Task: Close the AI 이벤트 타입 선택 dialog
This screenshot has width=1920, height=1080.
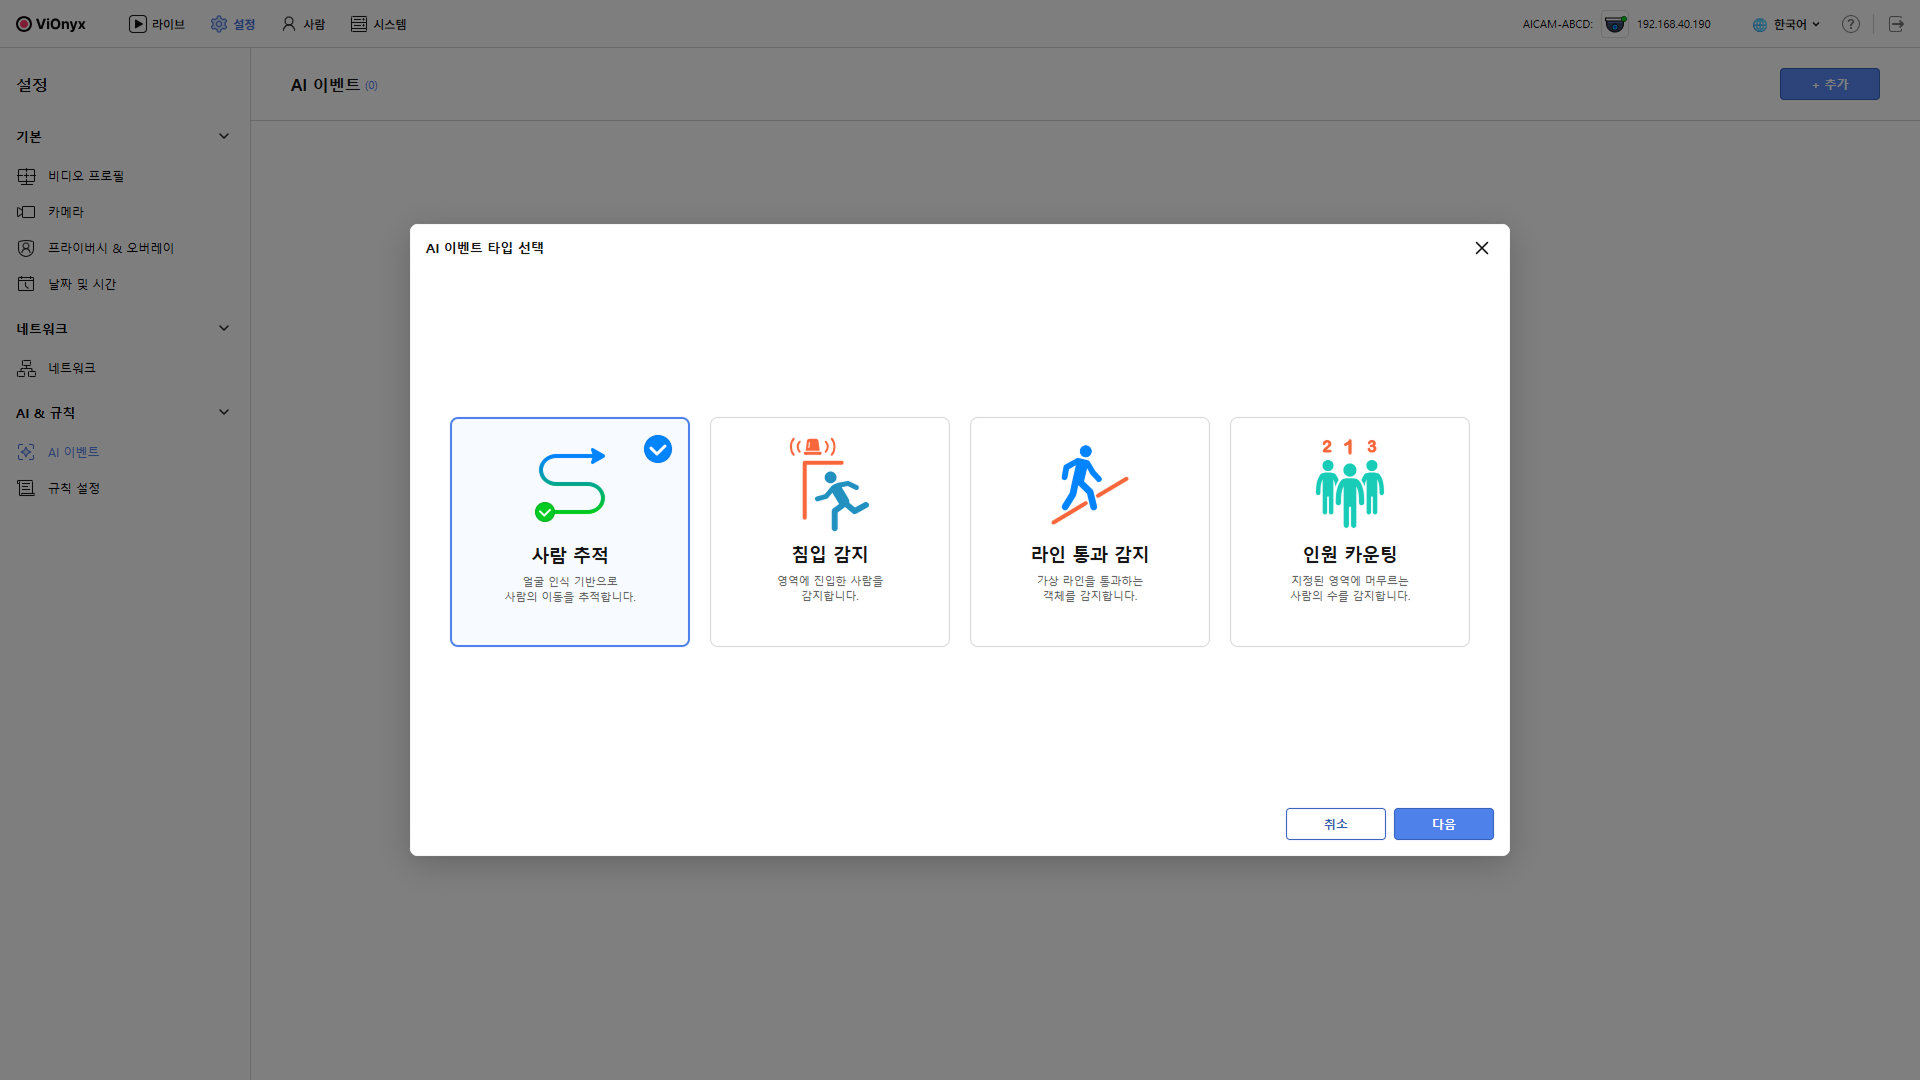Action: point(1482,248)
